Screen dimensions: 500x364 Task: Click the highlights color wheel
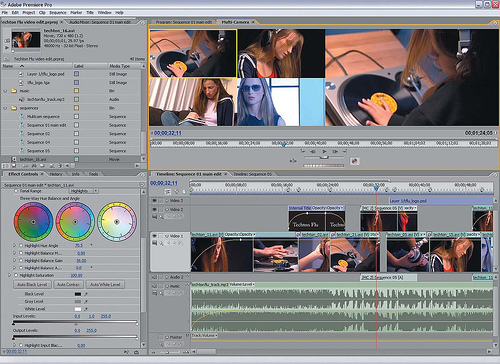pyautogui.click(x=117, y=222)
